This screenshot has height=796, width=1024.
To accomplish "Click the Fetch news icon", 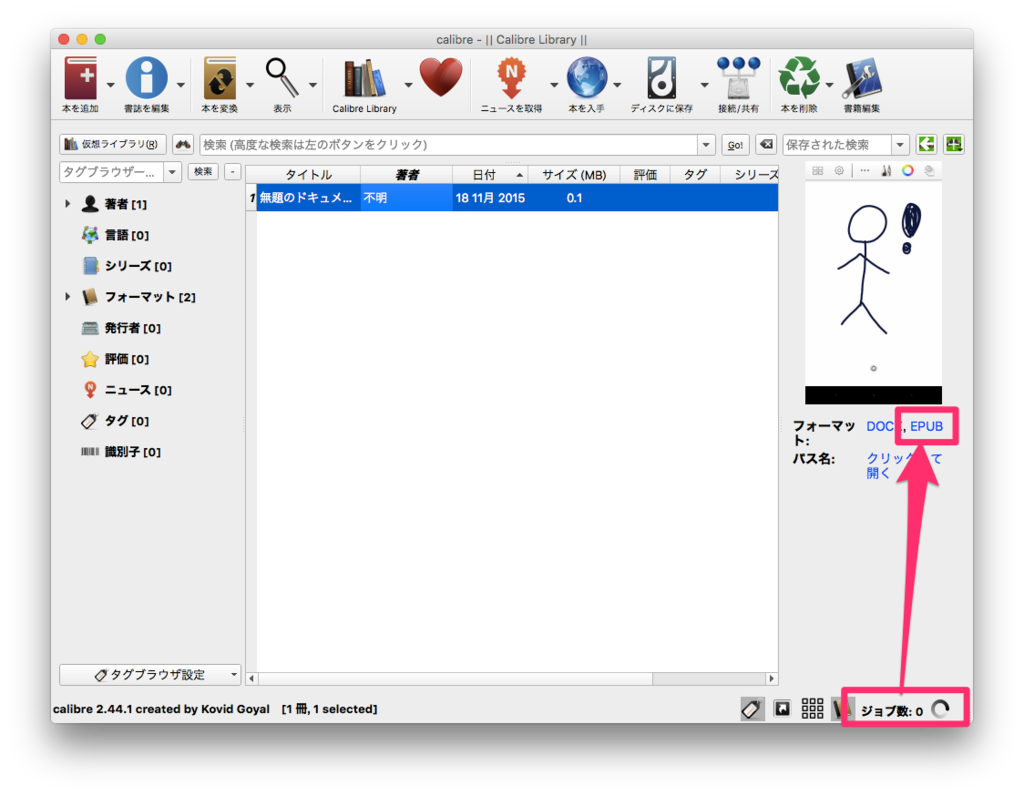I will 511,78.
